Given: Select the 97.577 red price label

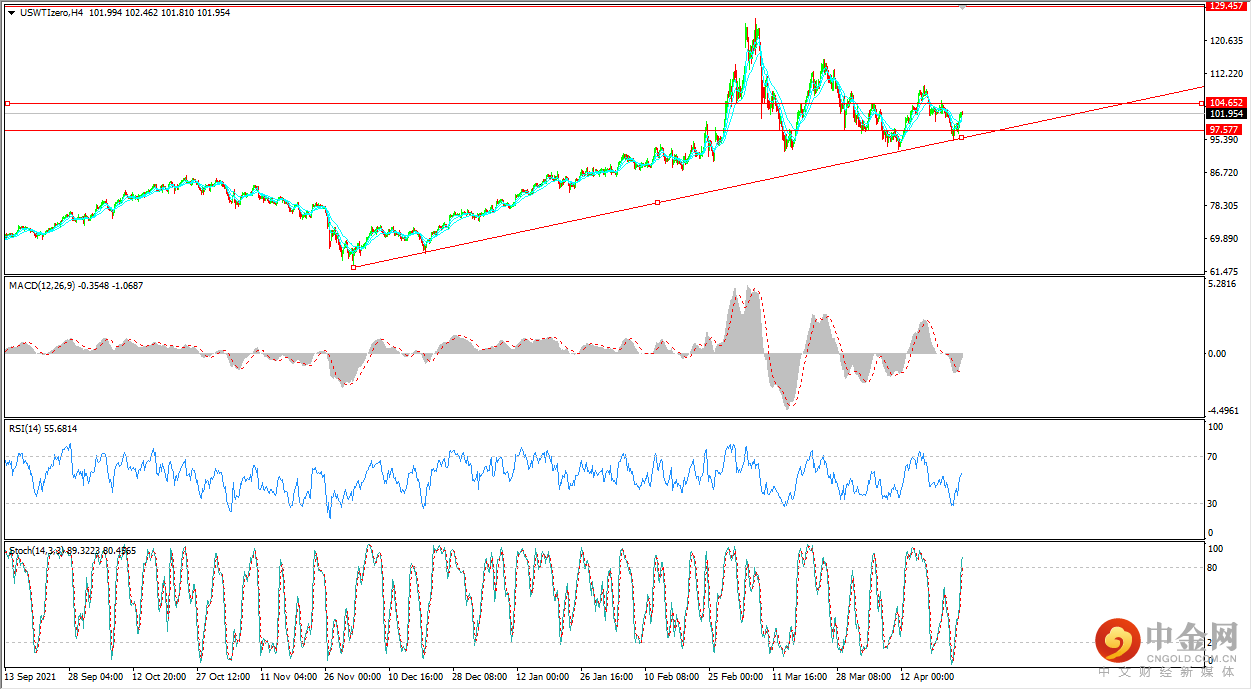Looking at the screenshot, I should pos(1225,130).
